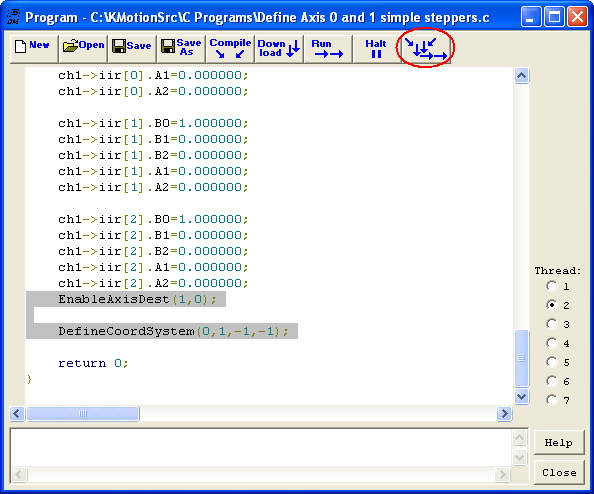
Task: Run the program
Action: [x=328, y=48]
